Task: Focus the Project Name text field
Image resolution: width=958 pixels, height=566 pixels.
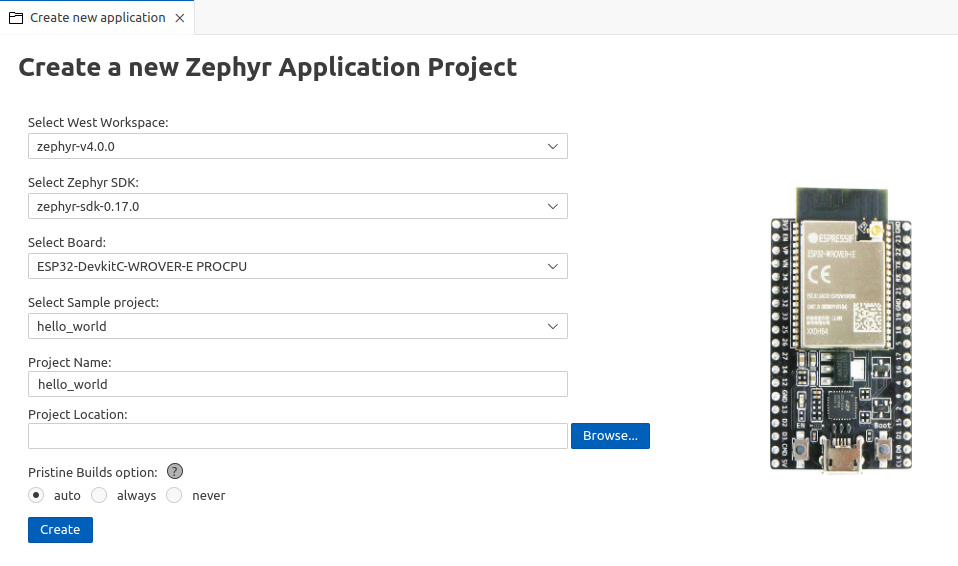Action: pyautogui.click(x=297, y=384)
